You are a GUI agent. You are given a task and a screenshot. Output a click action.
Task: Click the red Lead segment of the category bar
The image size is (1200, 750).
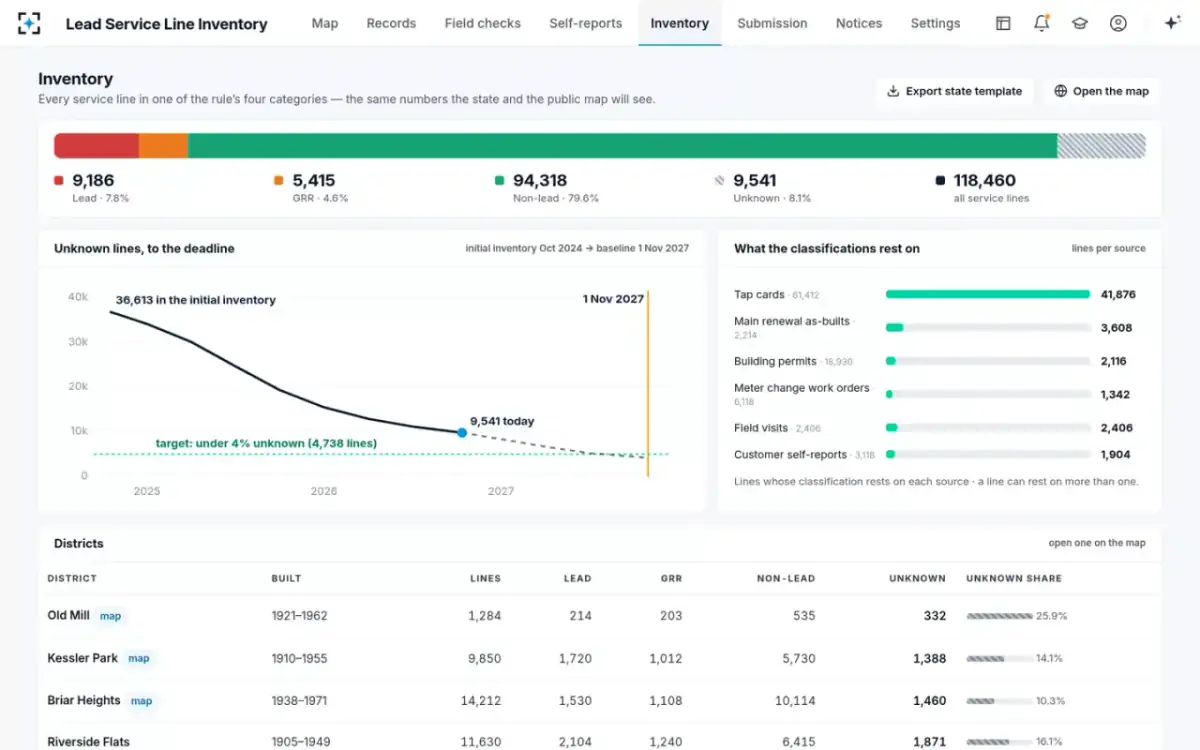pyautogui.click(x=96, y=146)
